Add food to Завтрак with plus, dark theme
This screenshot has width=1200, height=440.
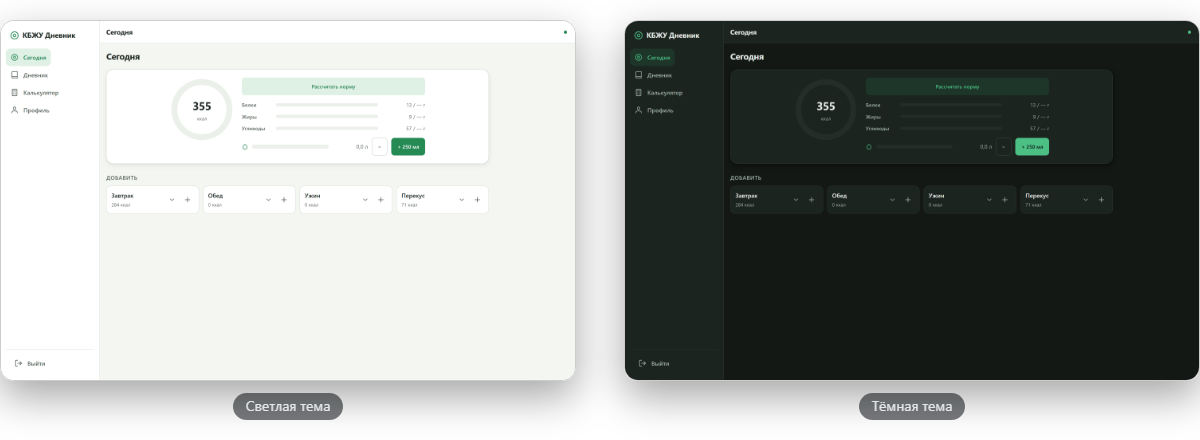coord(811,199)
